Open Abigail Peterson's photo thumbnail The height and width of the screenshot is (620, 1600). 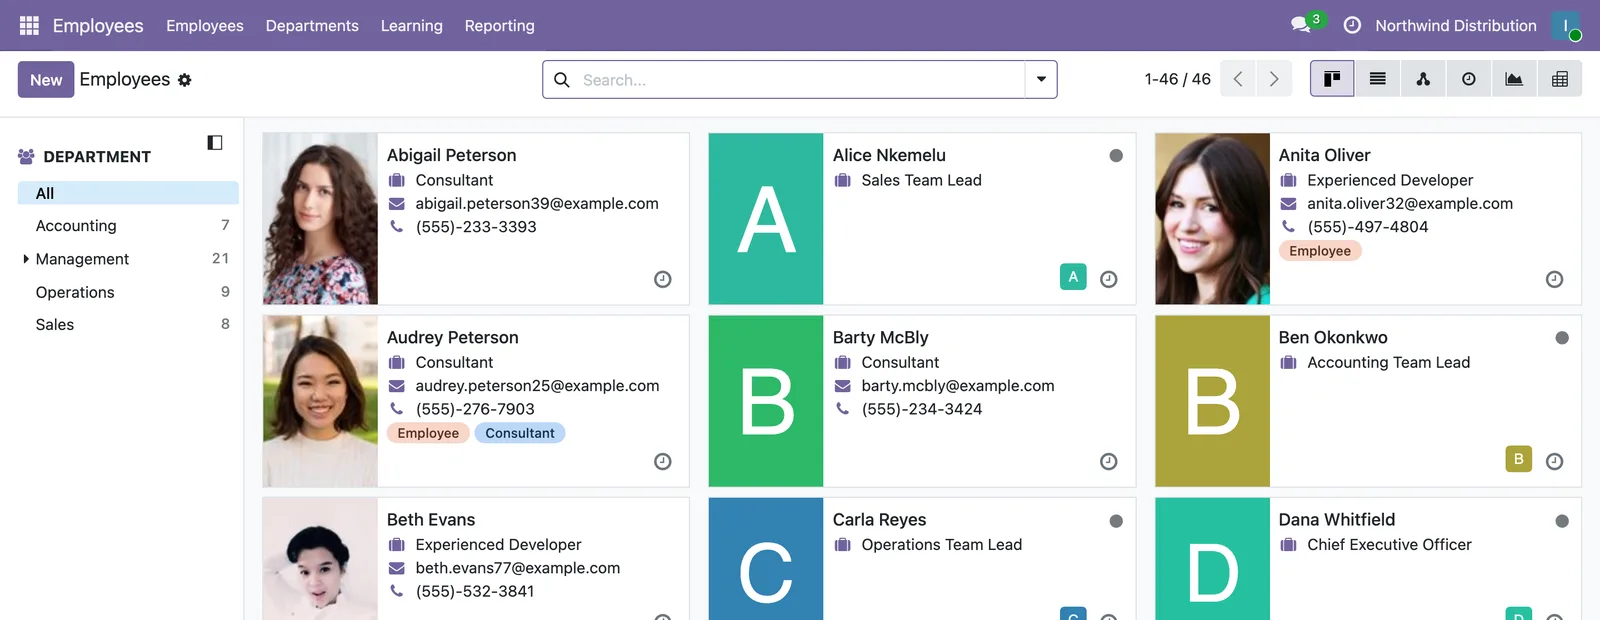pos(320,219)
